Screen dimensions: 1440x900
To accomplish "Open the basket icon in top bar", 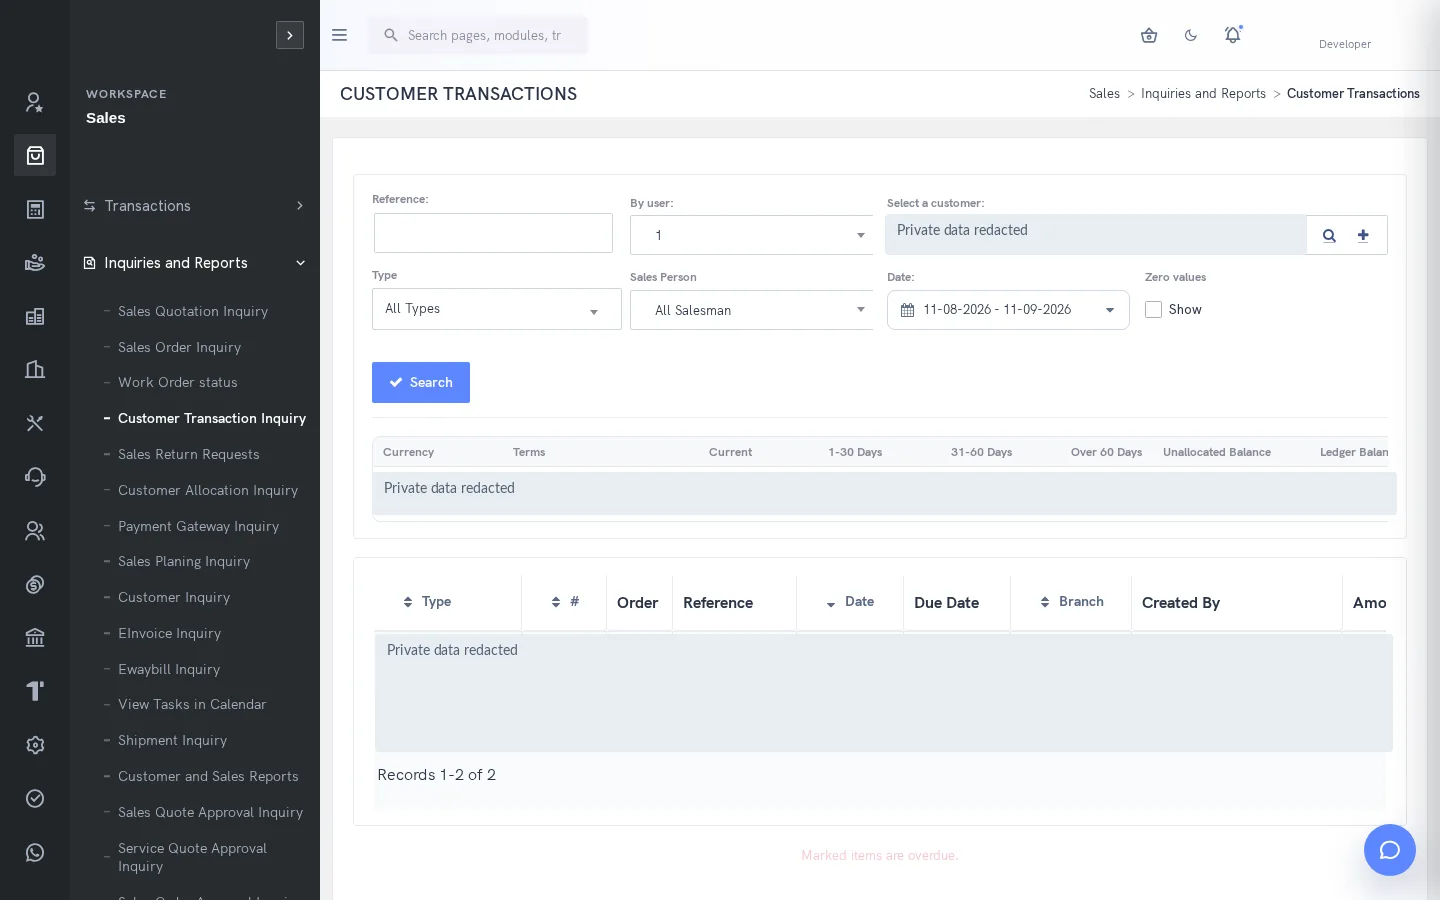I will click(x=1149, y=35).
